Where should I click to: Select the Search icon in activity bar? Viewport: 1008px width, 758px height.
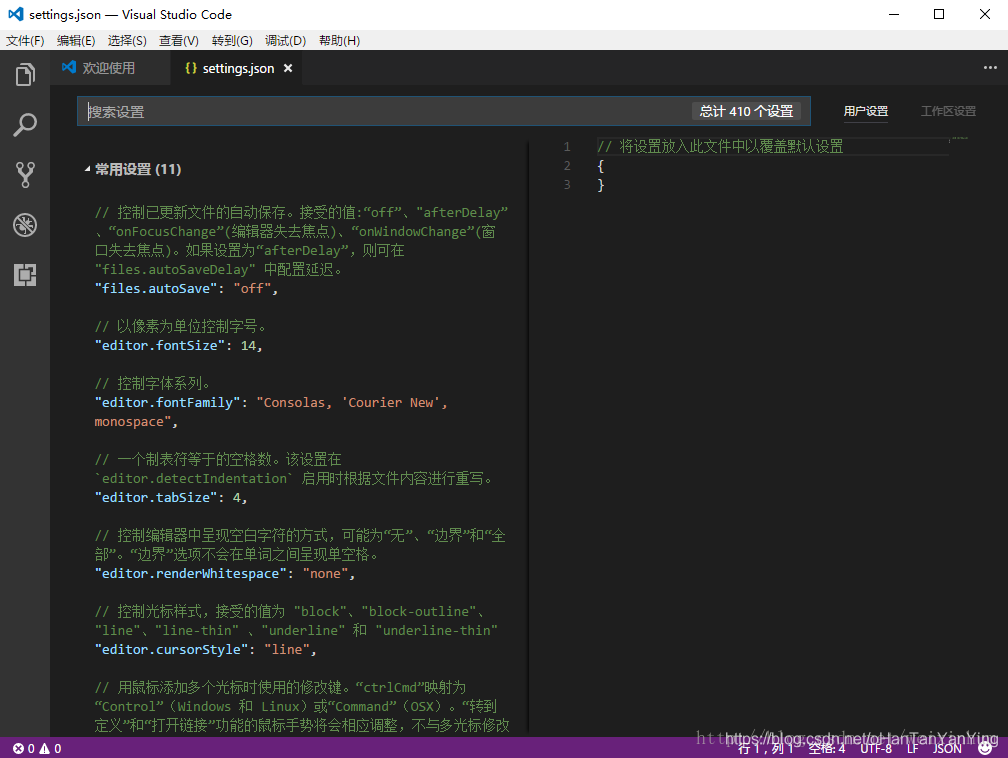(x=25, y=124)
